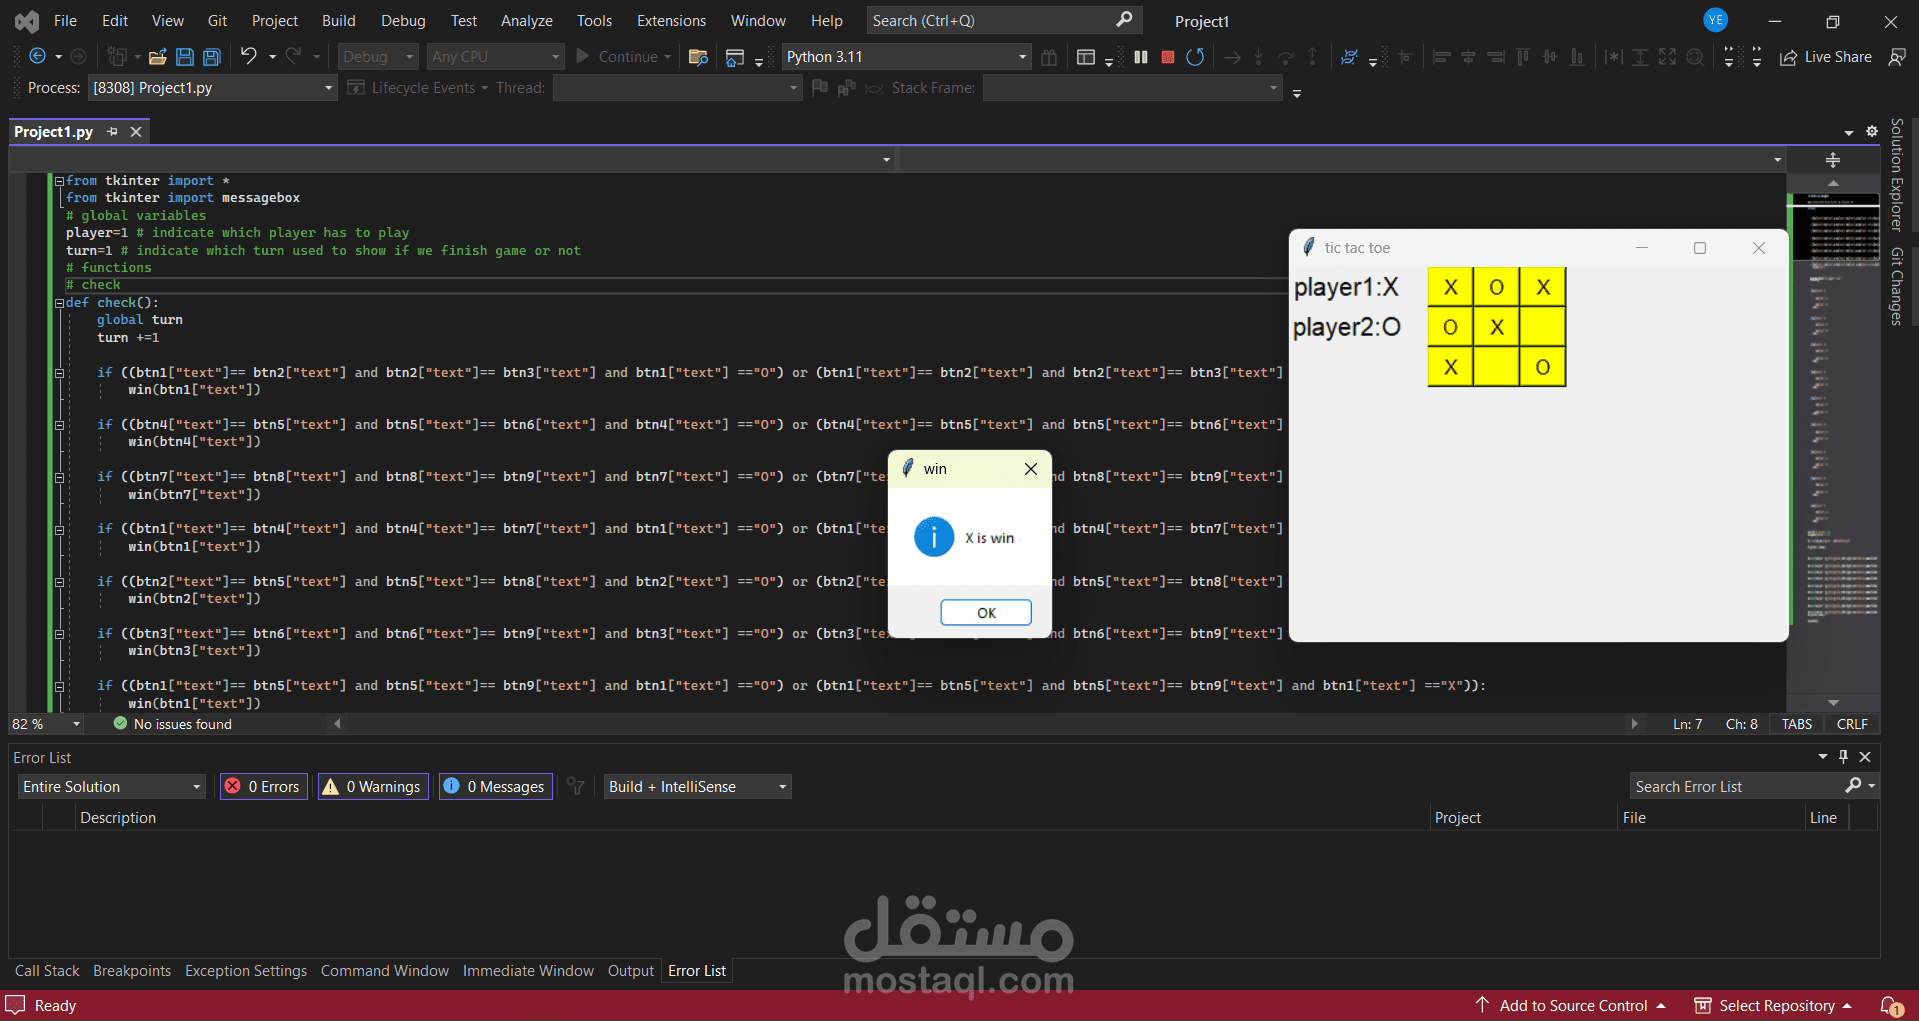Open the Error List window options arrow
The image size is (1919, 1021).
pyautogui.click(x=1823, y=757)
